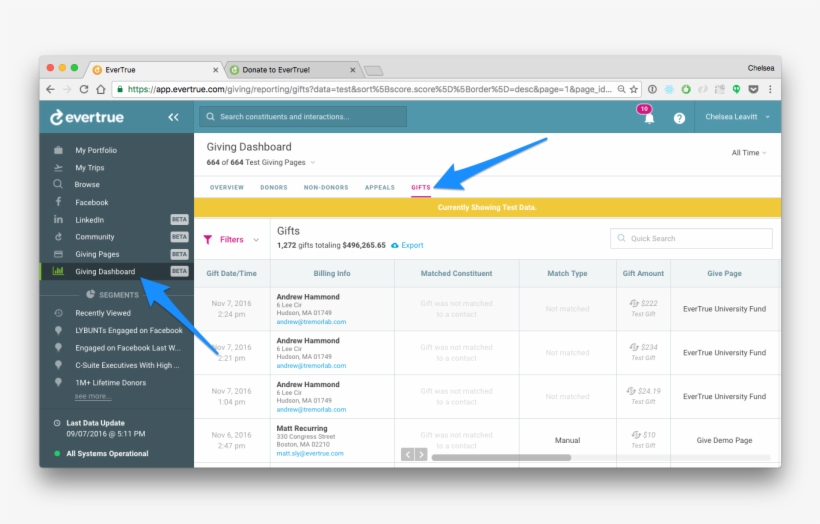Open the All Time date range dropdown
The width and height of the screenshot is (820, 524).
click(x=749, y=153)
